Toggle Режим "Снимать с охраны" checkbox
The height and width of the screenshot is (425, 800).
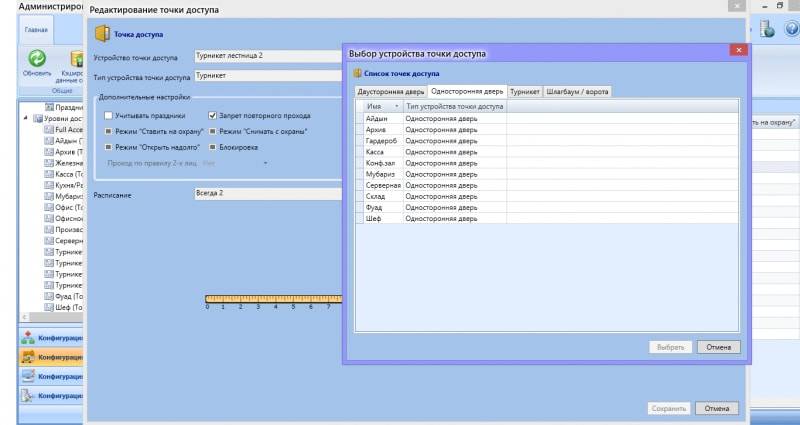click(213, 132)
